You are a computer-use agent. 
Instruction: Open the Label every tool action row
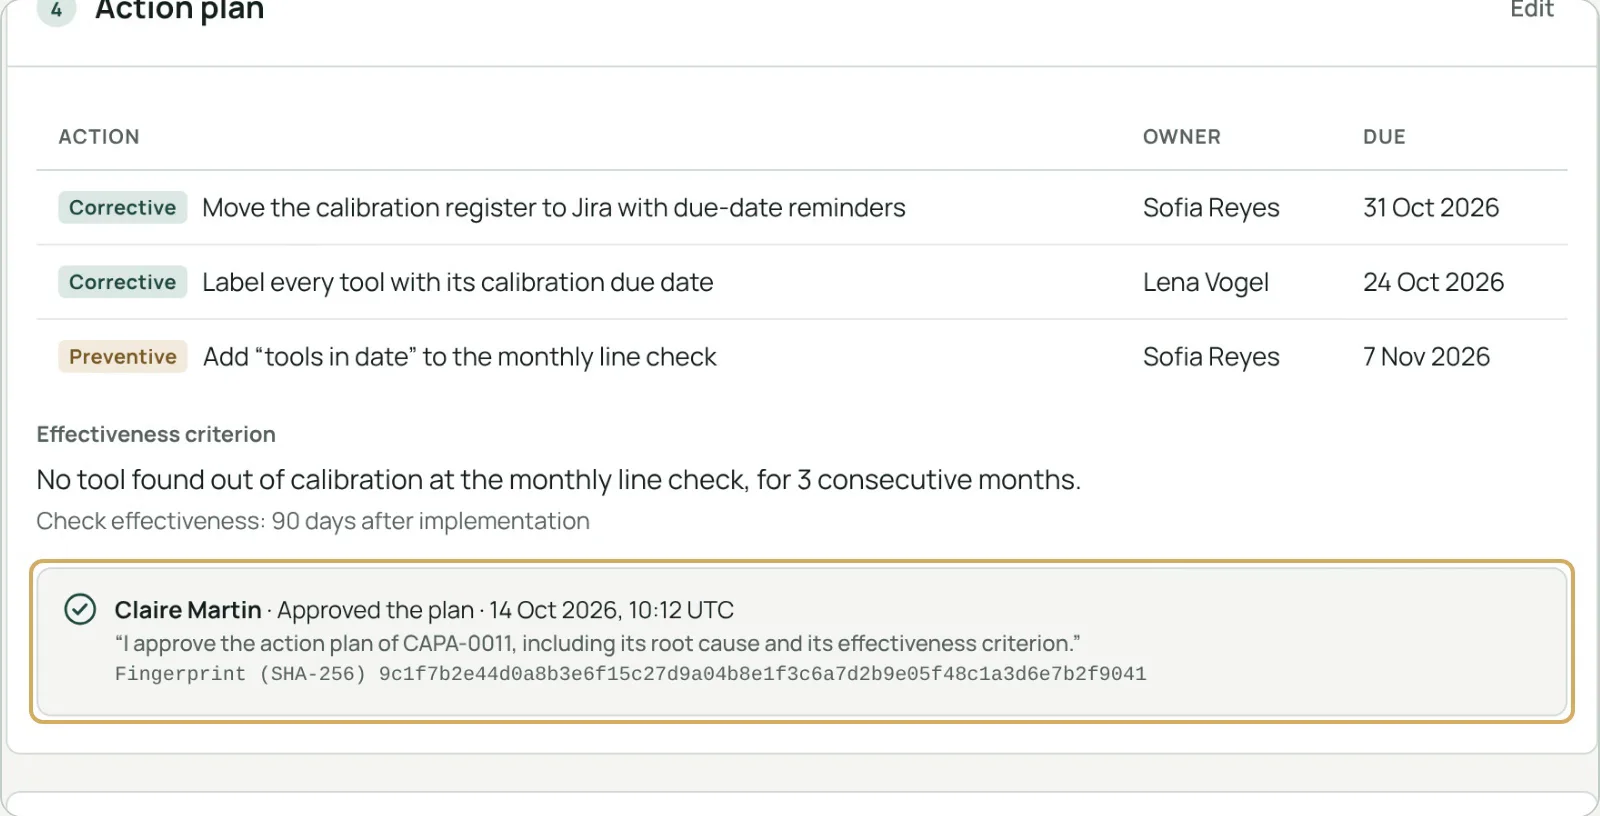pos(802,282)
